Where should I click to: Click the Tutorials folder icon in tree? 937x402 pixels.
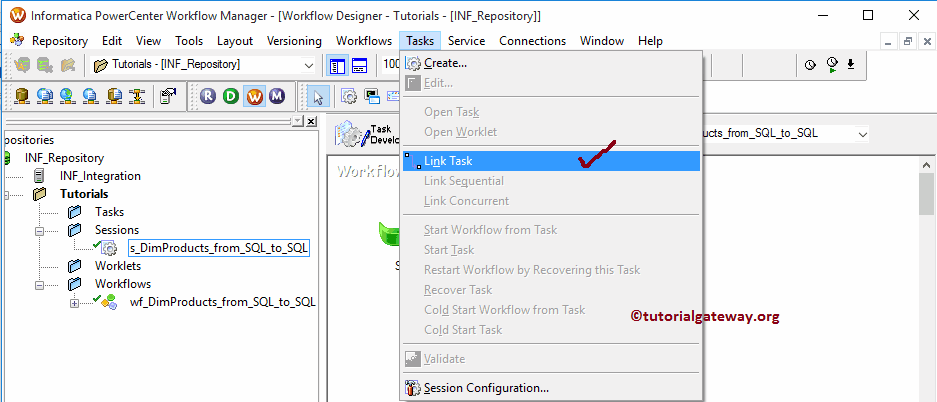pyautogui.click(x=39, y=194)
